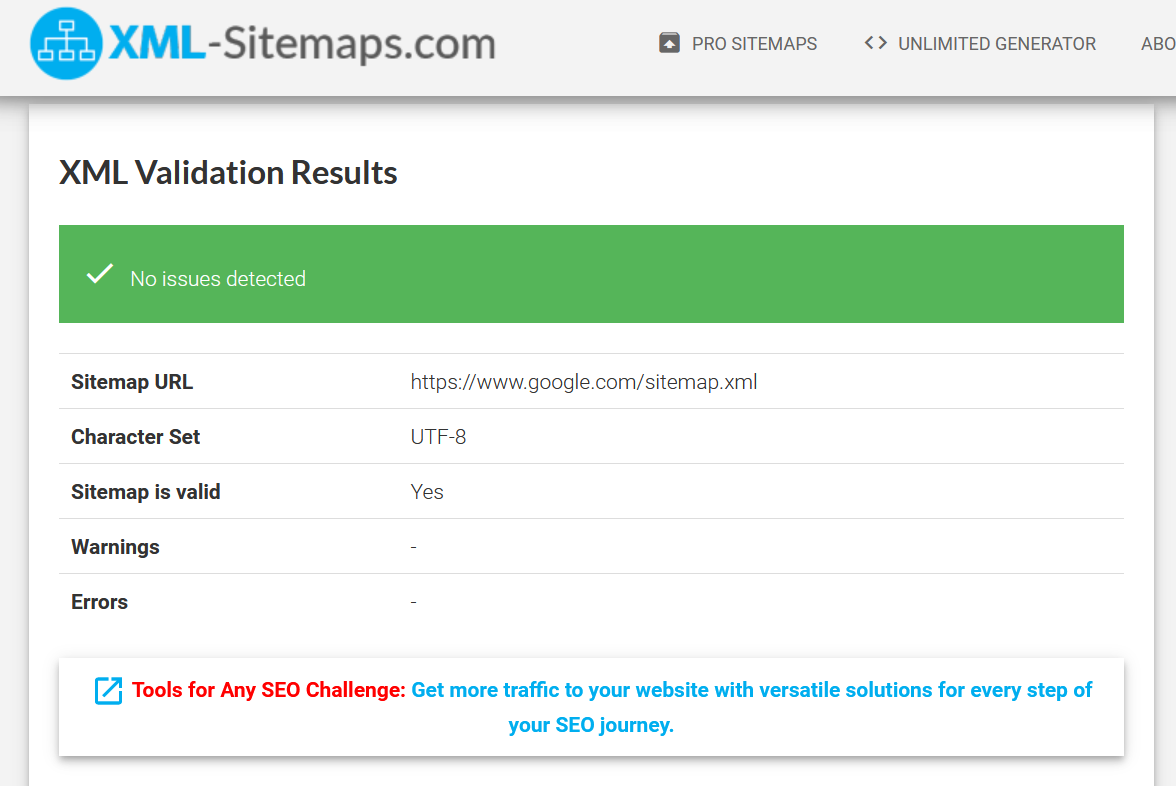Click the "Sitemap is valid" row label
1176x786 pixels.
[146, 492]
